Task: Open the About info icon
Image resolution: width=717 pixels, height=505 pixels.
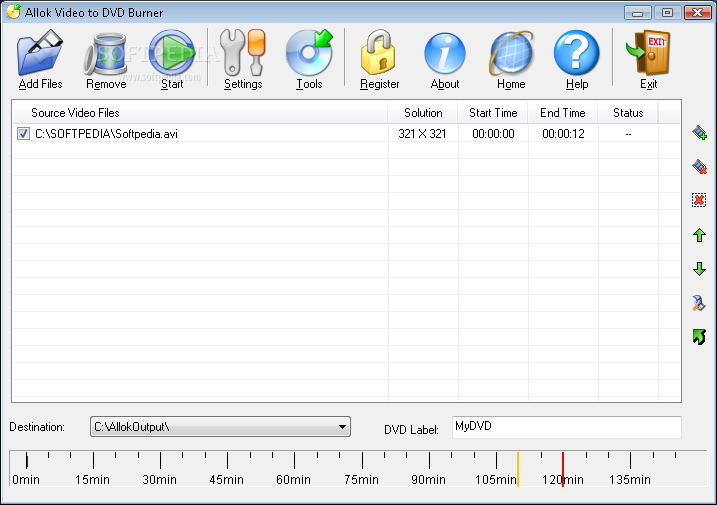Action: click(444, 54)
